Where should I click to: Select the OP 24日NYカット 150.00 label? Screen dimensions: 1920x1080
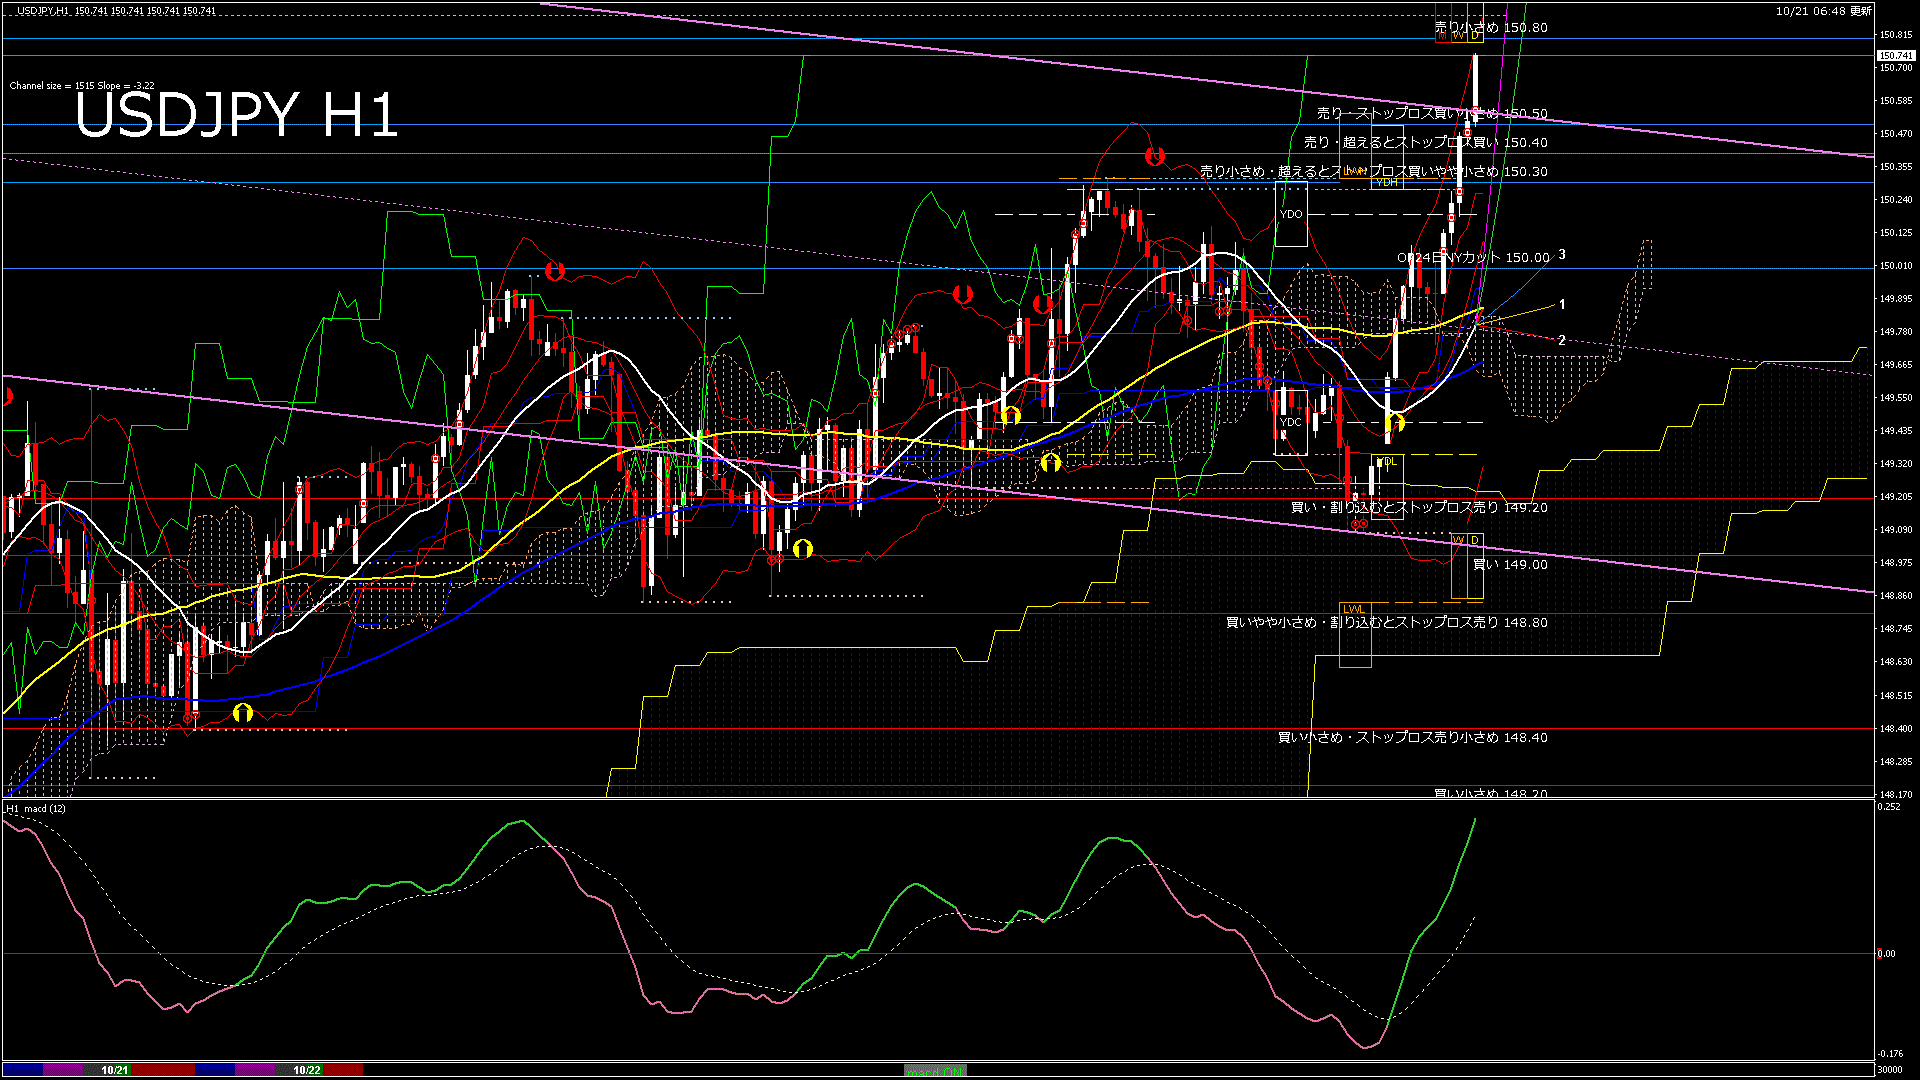click(1473, 257)
